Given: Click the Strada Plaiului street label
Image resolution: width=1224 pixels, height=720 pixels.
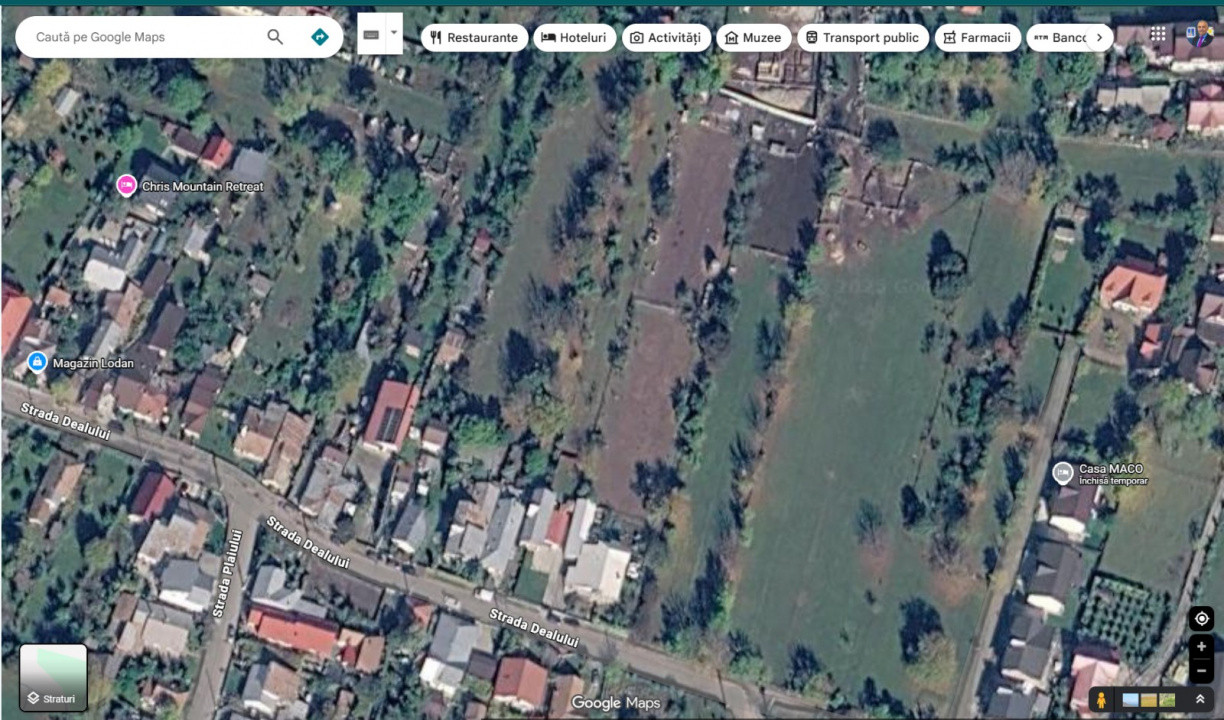Looking at the screenshot, I should coord(226,574).
